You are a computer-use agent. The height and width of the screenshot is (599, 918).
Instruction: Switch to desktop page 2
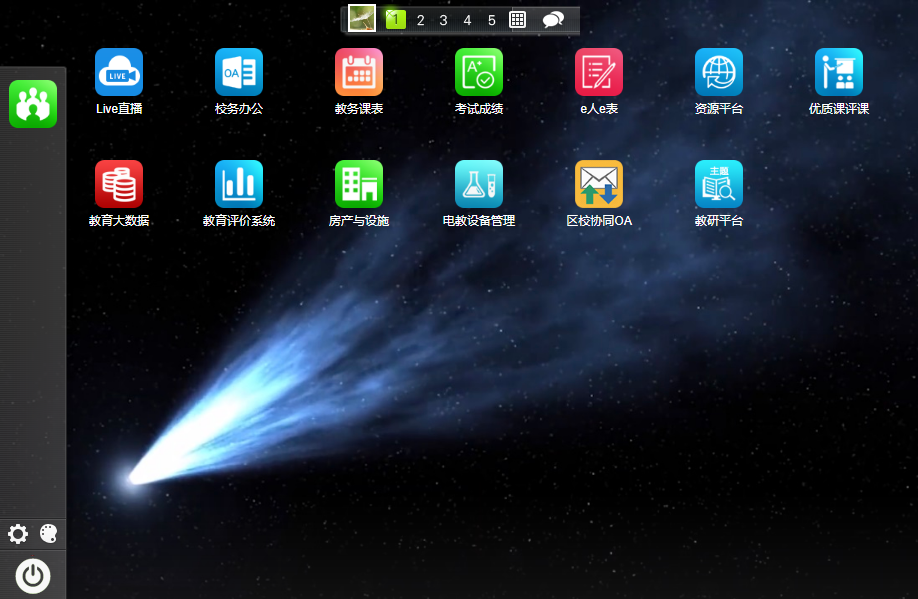(x=420, y=20)
